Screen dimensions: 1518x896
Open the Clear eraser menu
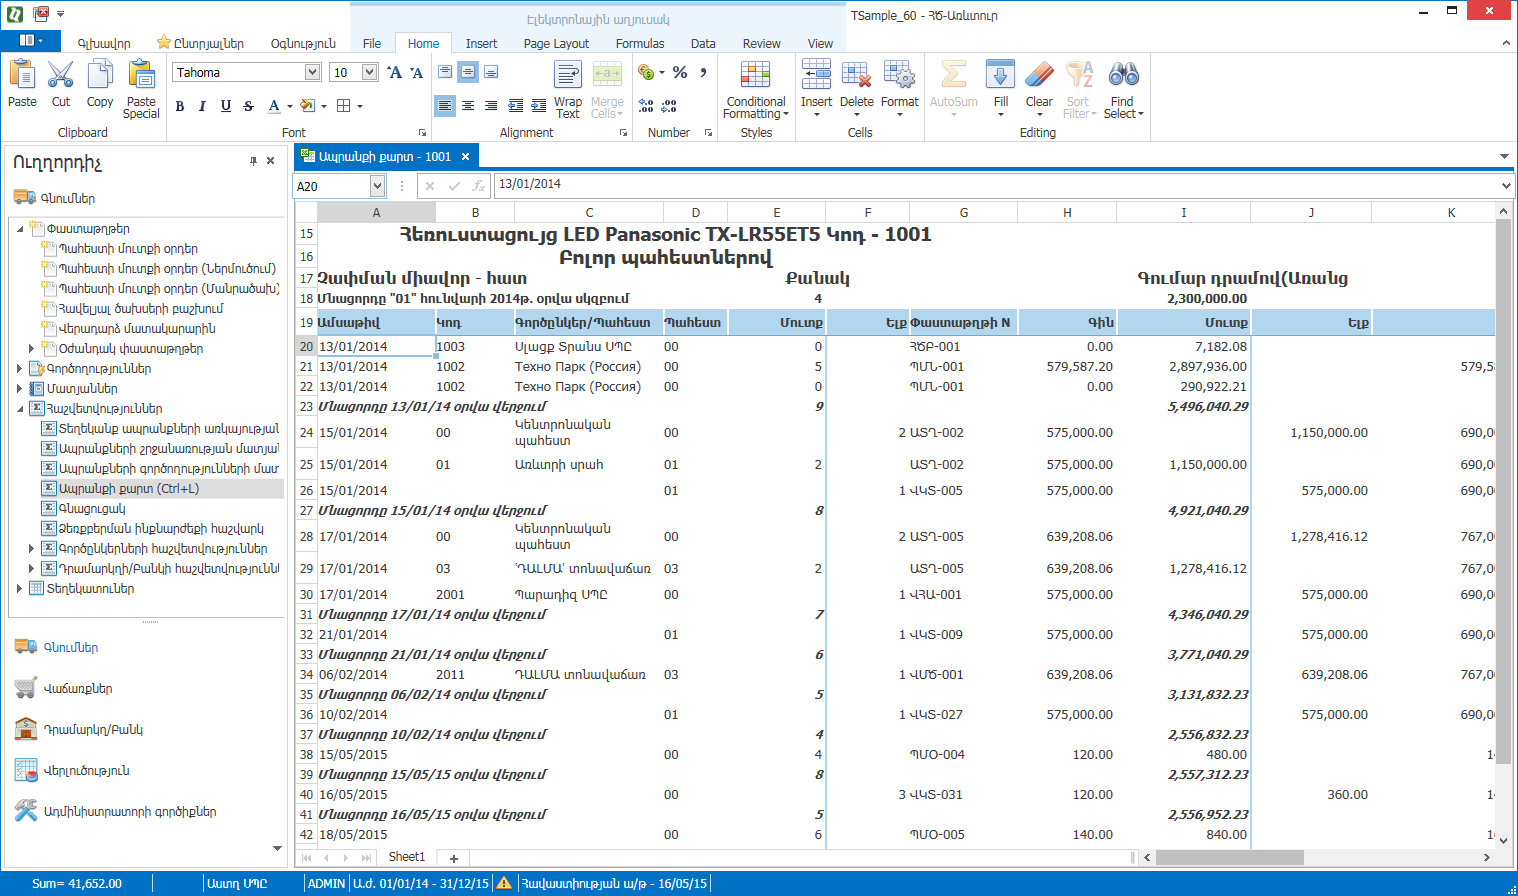pos(1039,89)
